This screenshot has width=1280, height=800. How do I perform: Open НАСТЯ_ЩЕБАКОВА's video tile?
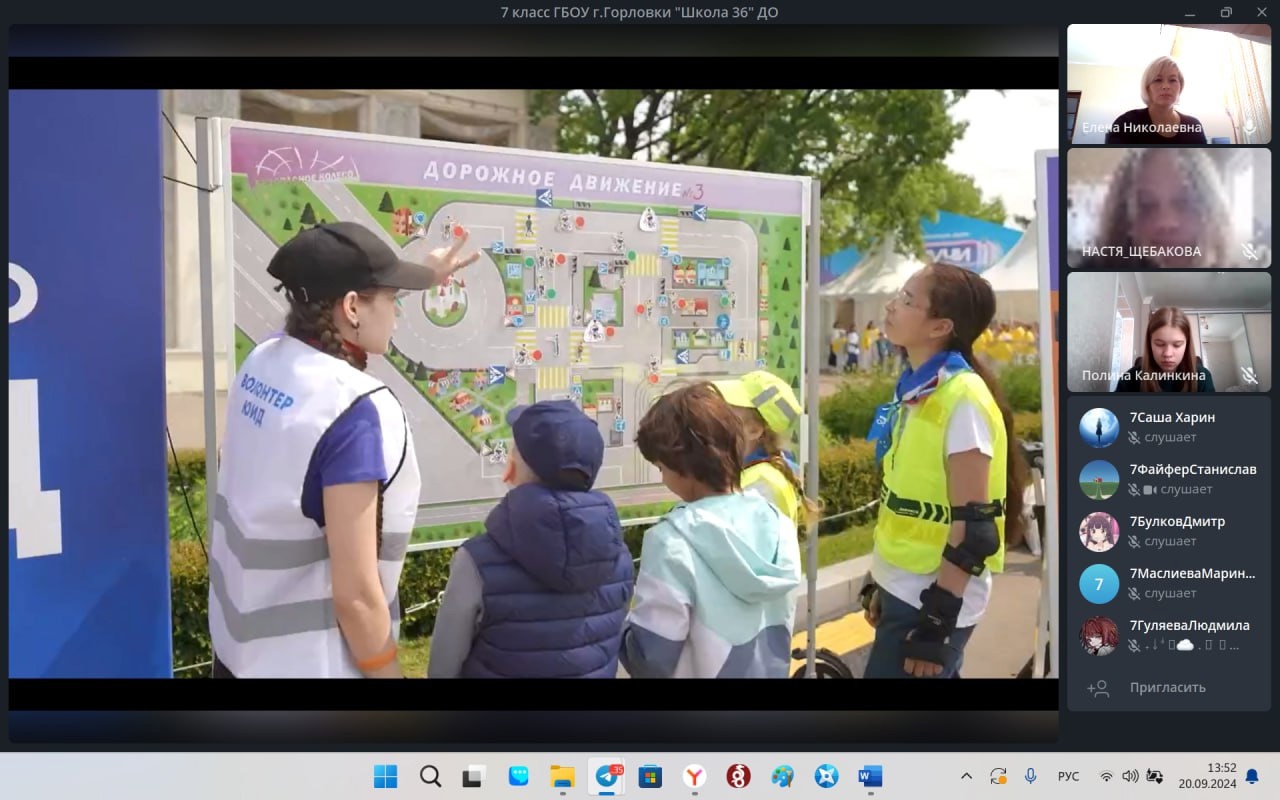point(1169,208)
